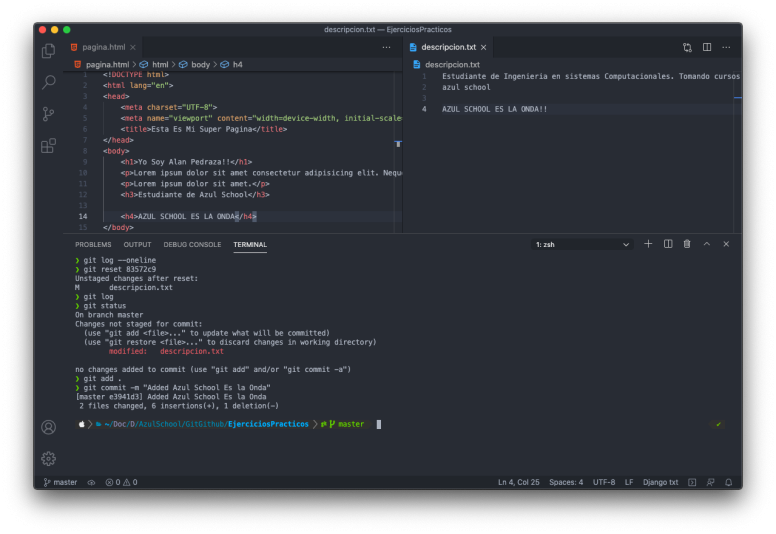Split the descripcion.txt editor to the right
This screenshot has height=534, width=776.
tap(706, 47)
